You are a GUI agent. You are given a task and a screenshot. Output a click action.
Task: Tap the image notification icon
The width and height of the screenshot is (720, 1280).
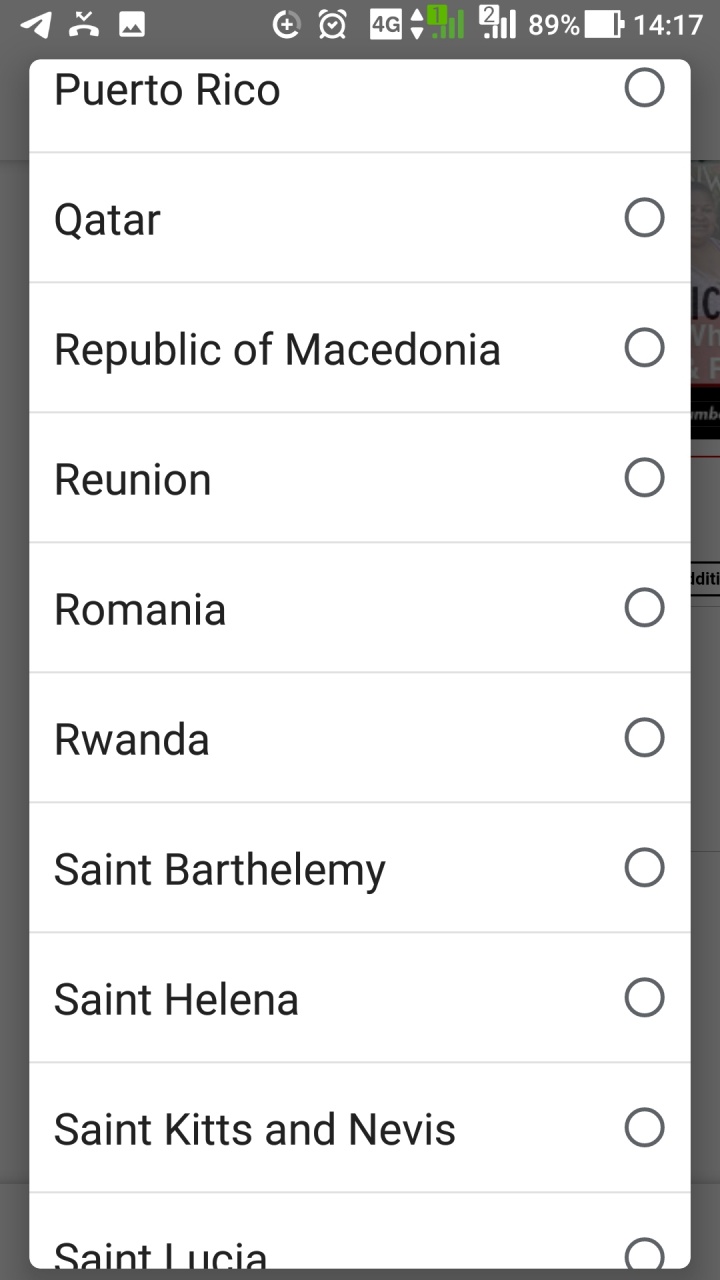point(132,24)
